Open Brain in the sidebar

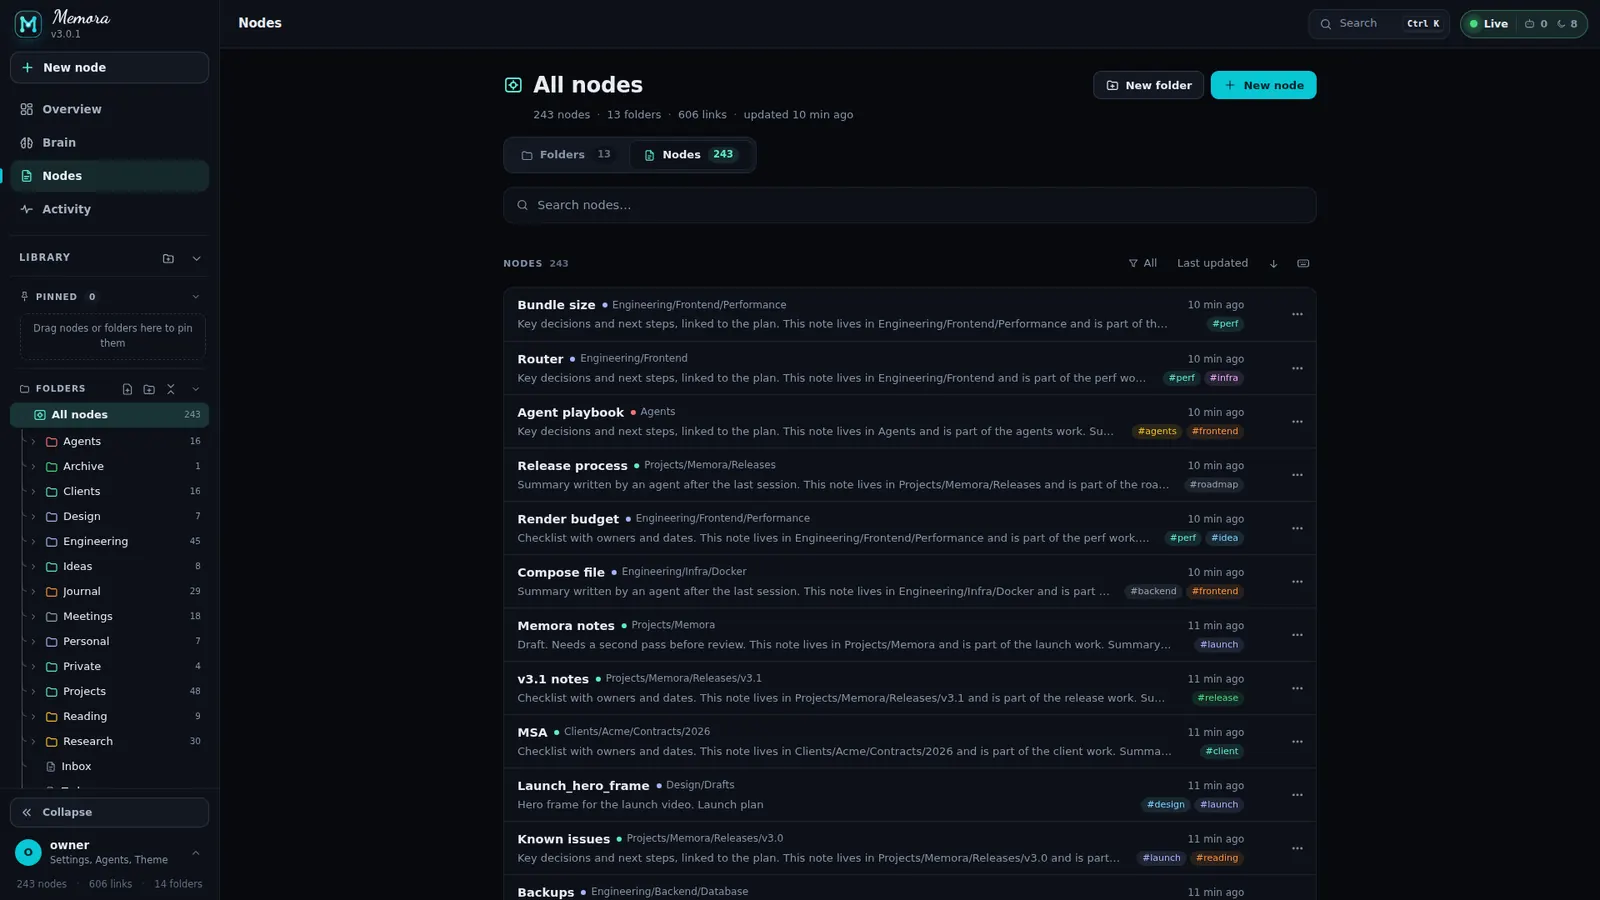[x=109, y=143]
